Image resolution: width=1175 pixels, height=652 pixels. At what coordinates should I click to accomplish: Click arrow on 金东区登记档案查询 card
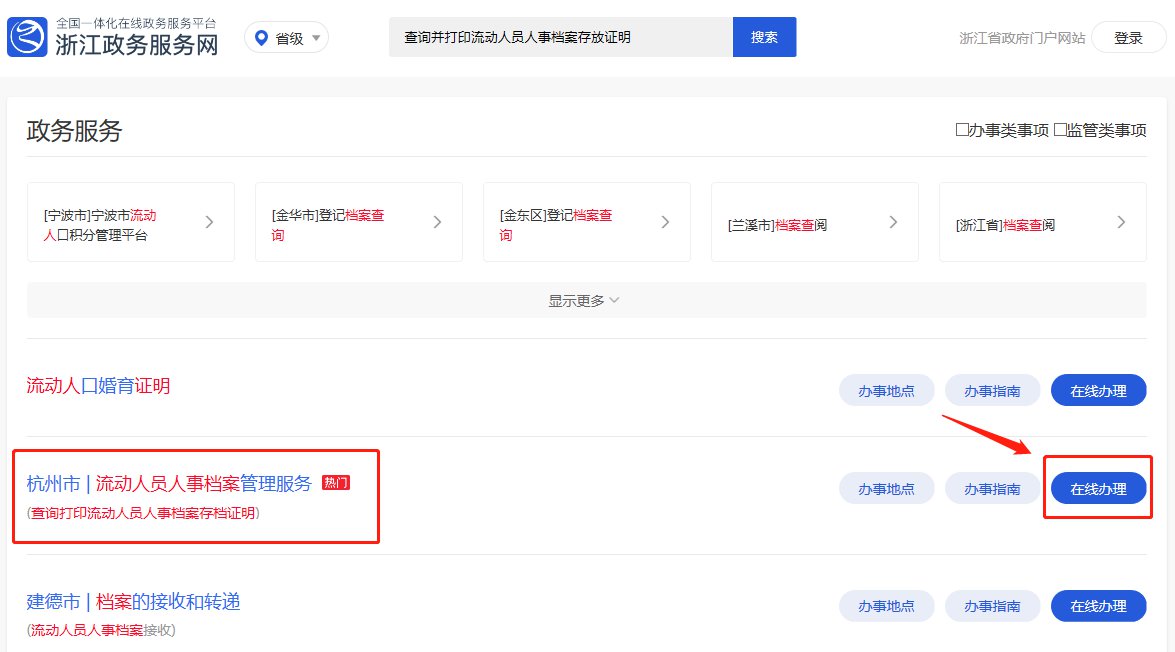665,222
